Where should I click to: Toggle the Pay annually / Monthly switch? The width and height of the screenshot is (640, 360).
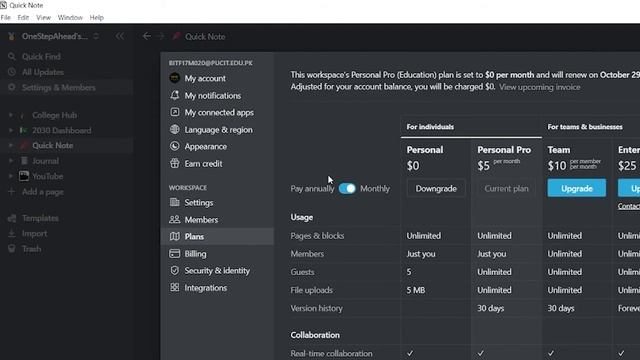(347, 188)
